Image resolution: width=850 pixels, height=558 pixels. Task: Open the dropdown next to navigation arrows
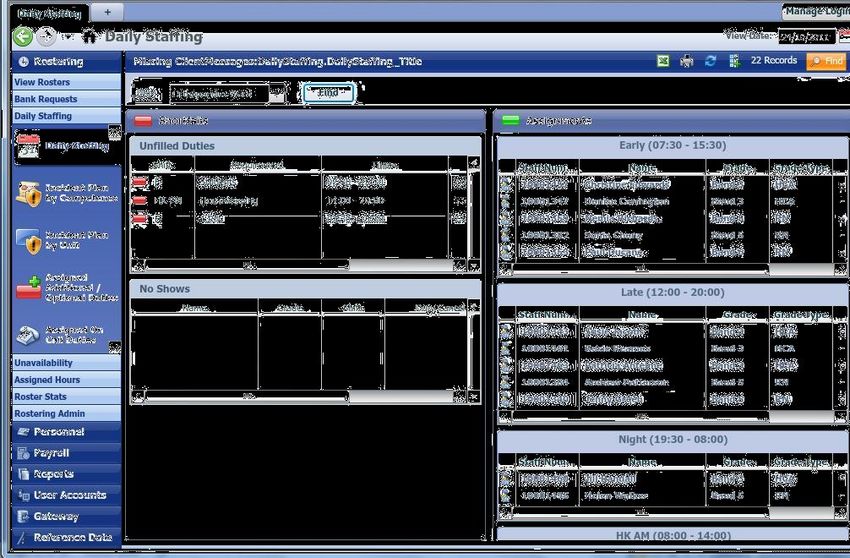68,38
